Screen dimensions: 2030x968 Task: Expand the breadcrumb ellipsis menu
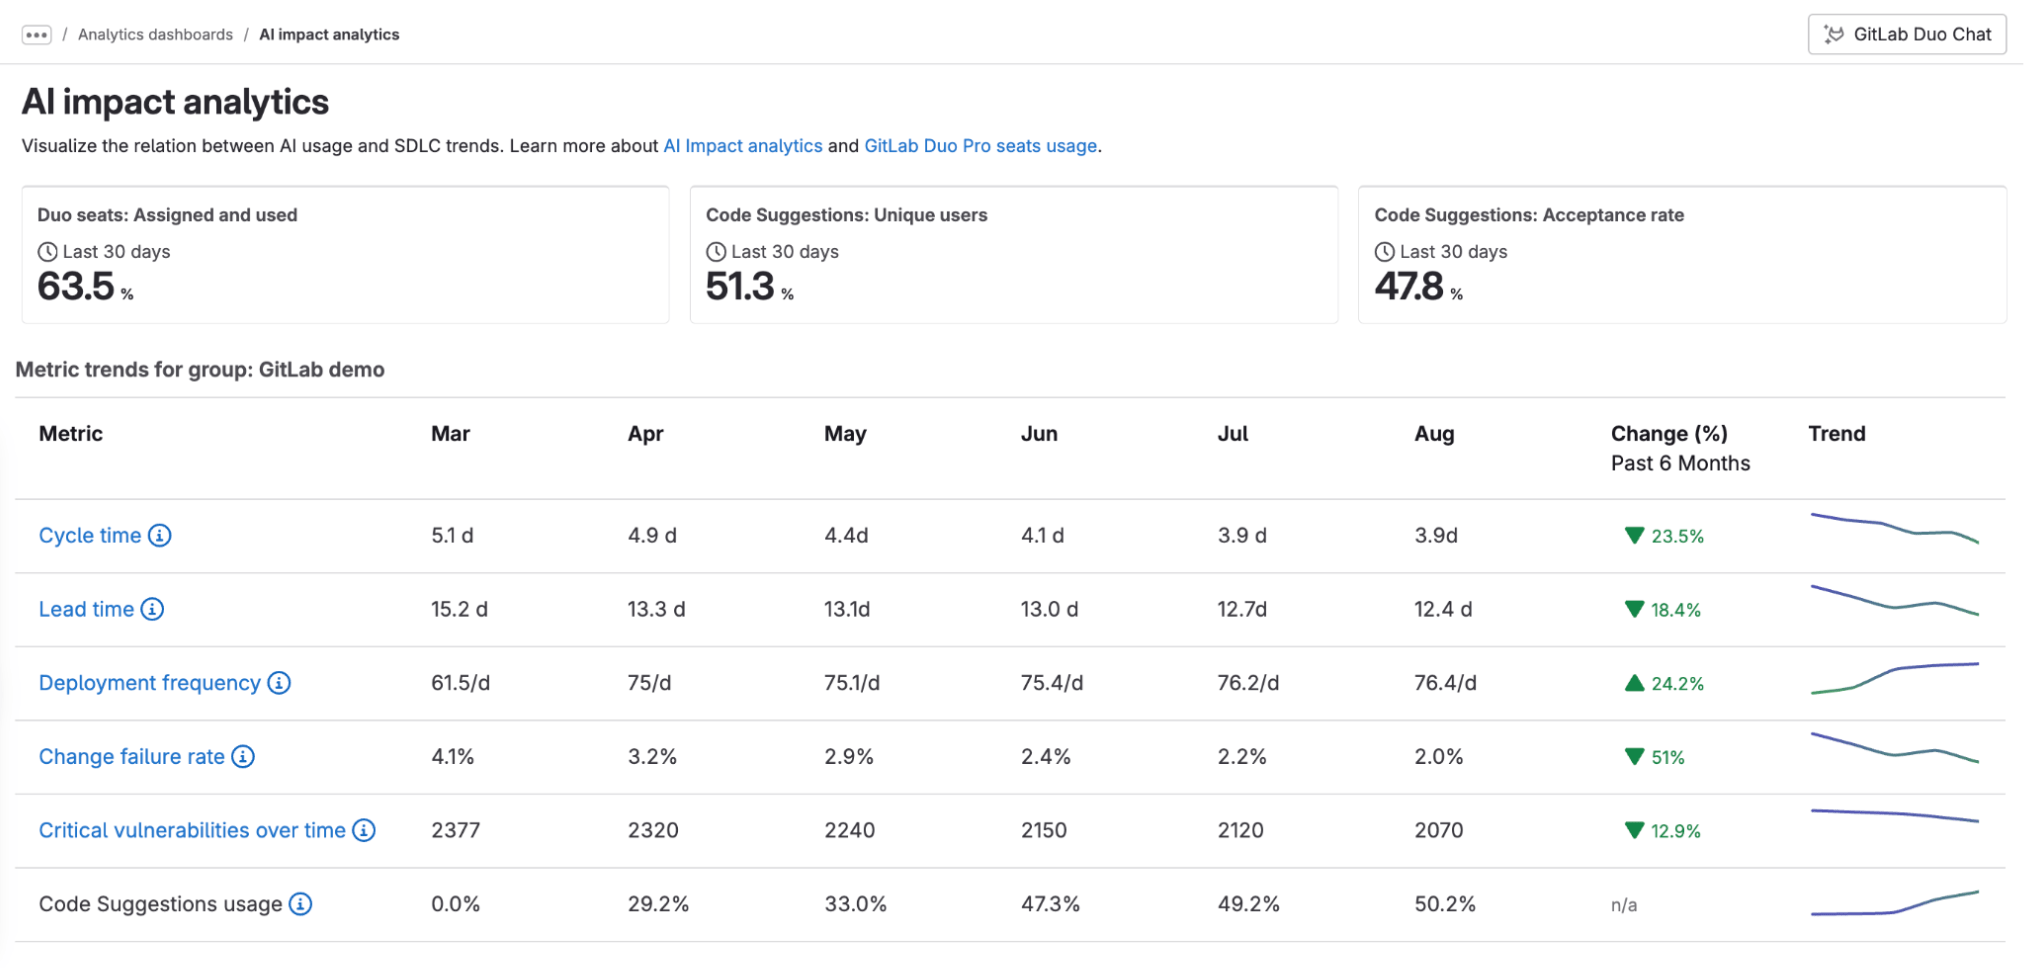pyautogui.click(x=37, y=33)
